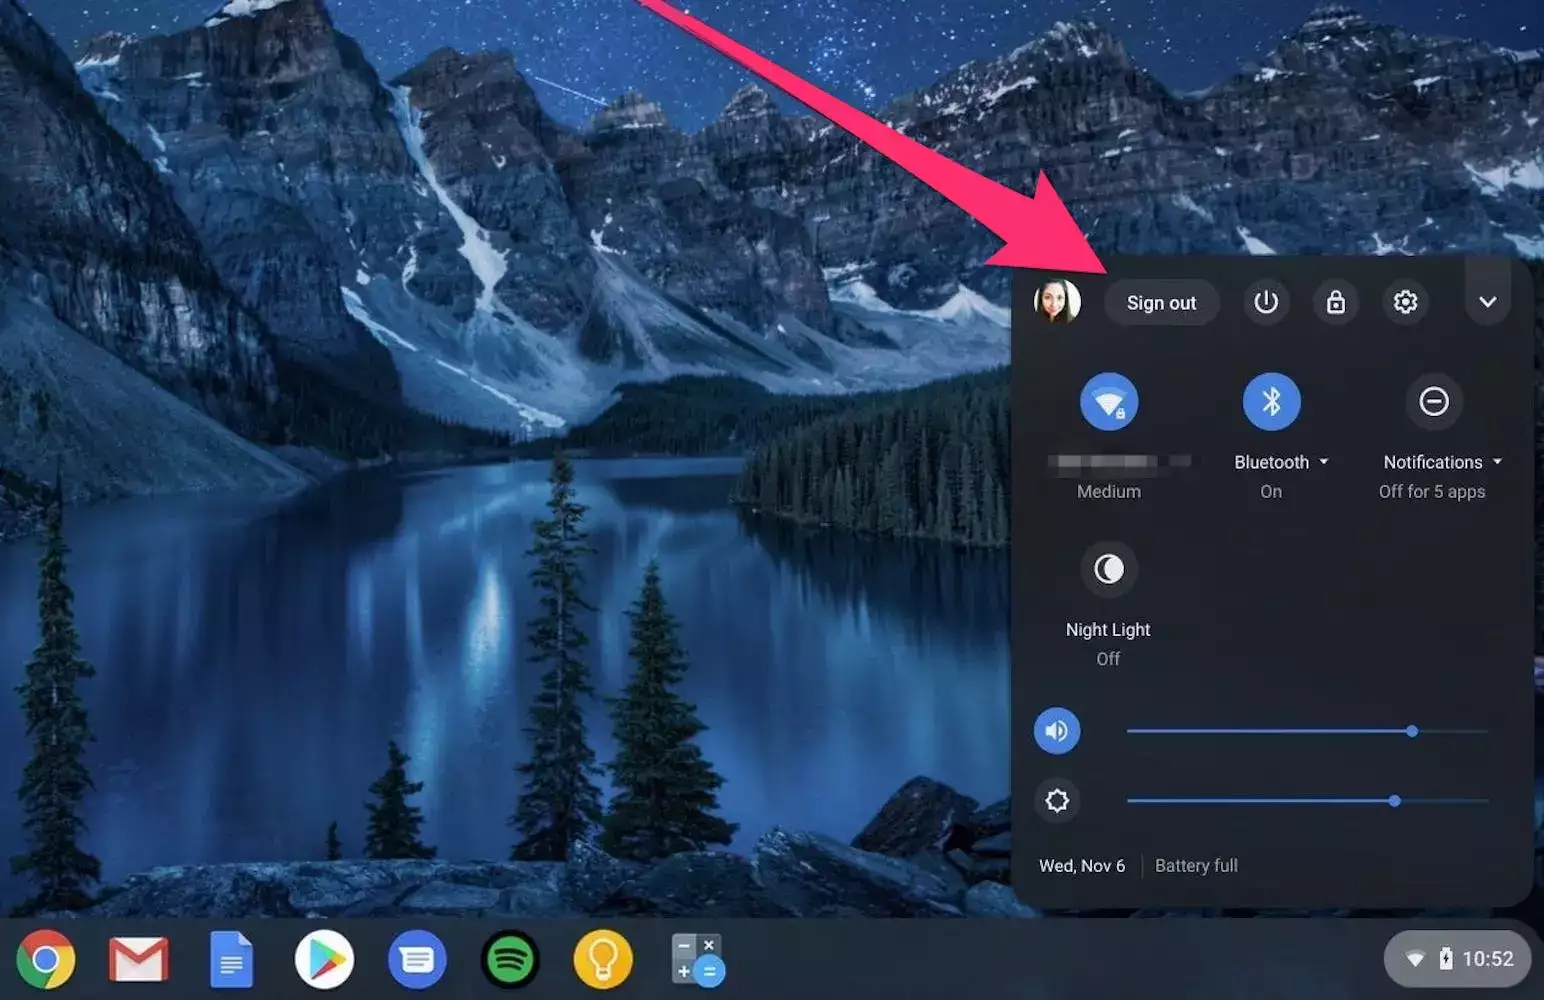Click the power button icon
The image size is (1544, 1000).
1266,302
